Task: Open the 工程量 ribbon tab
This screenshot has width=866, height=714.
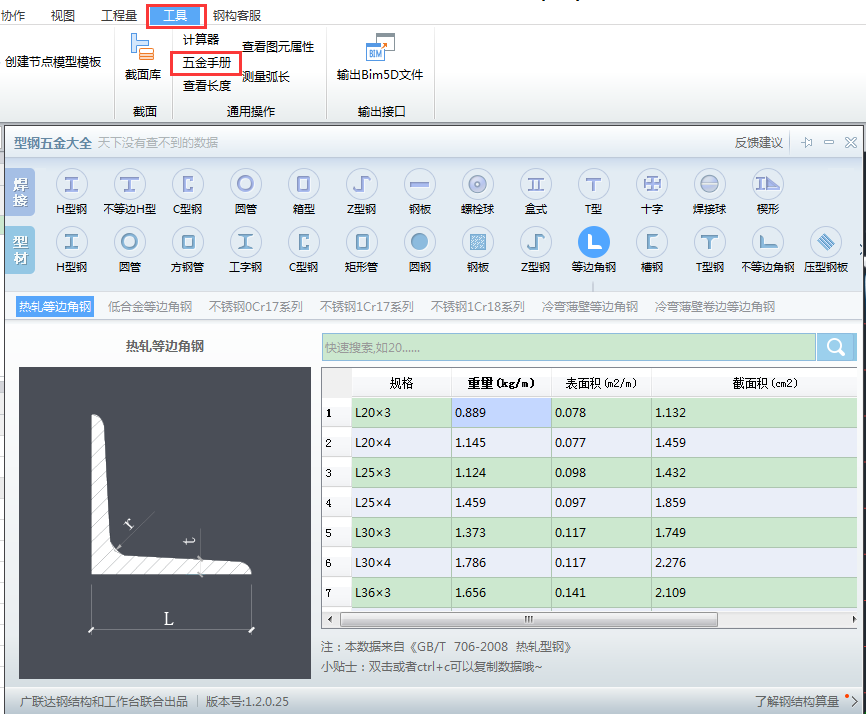Action: [x=119, y=15]
